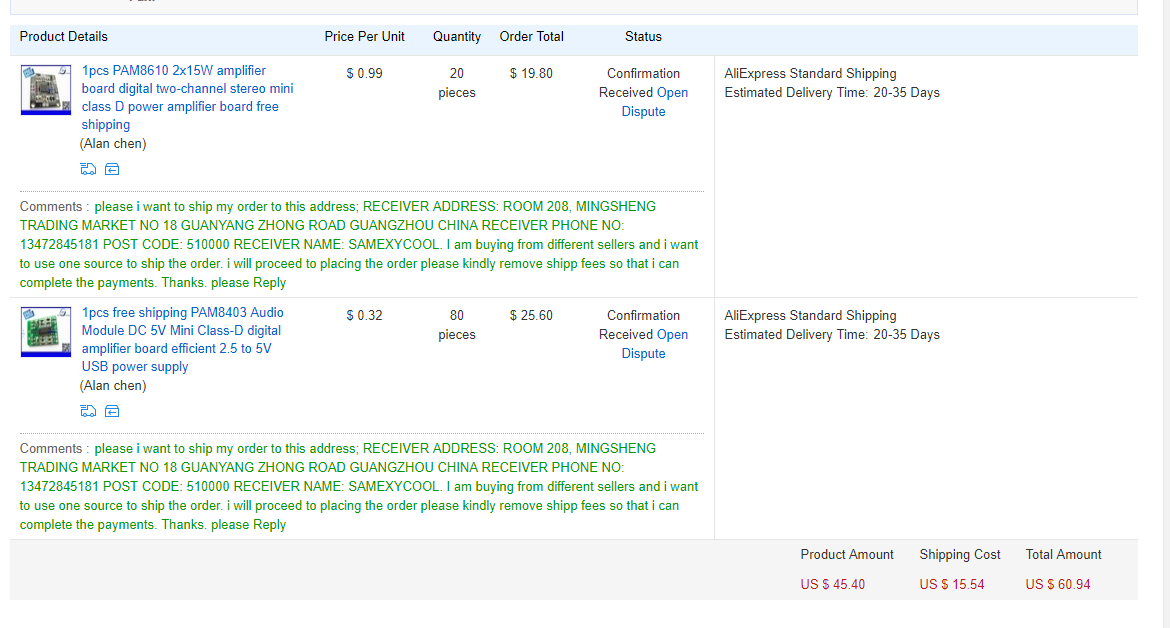Screen dimensions: 1170x628
Task: Click the $ 19.80 order total for PAM8610
Action: coord(531,74)
